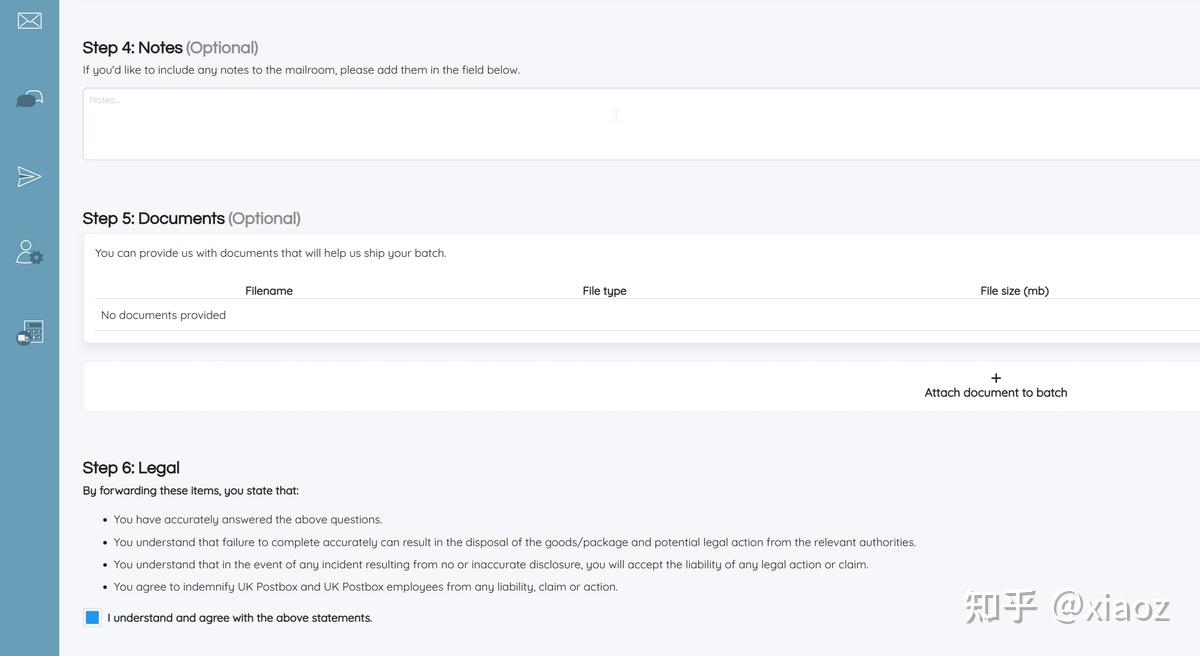Open the shipping calculator icon
This screenshot has height=656, width=1200.
point(30,333)
